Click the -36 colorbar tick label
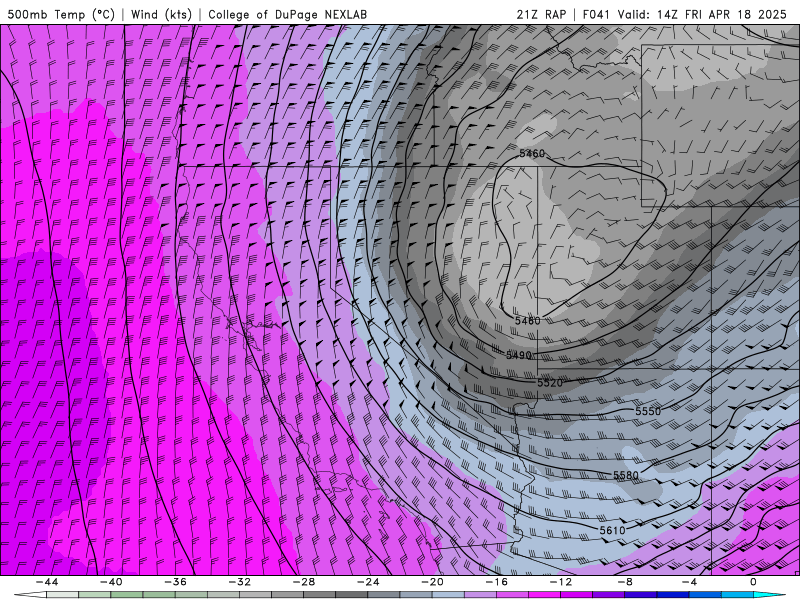Screen dimensions: 800x600 (175, 582)
